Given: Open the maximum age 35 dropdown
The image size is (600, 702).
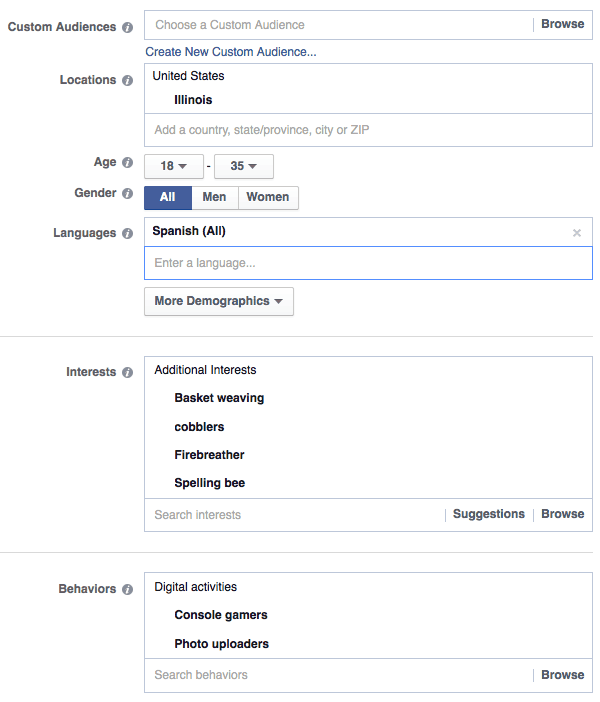Looking at the screenshot, I should point(244,166).
